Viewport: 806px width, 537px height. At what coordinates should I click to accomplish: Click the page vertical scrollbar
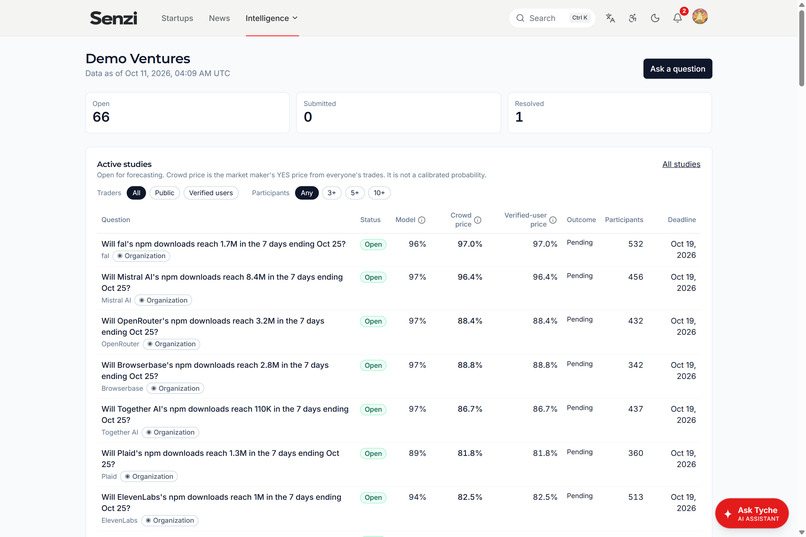click(x=801, y=47)
